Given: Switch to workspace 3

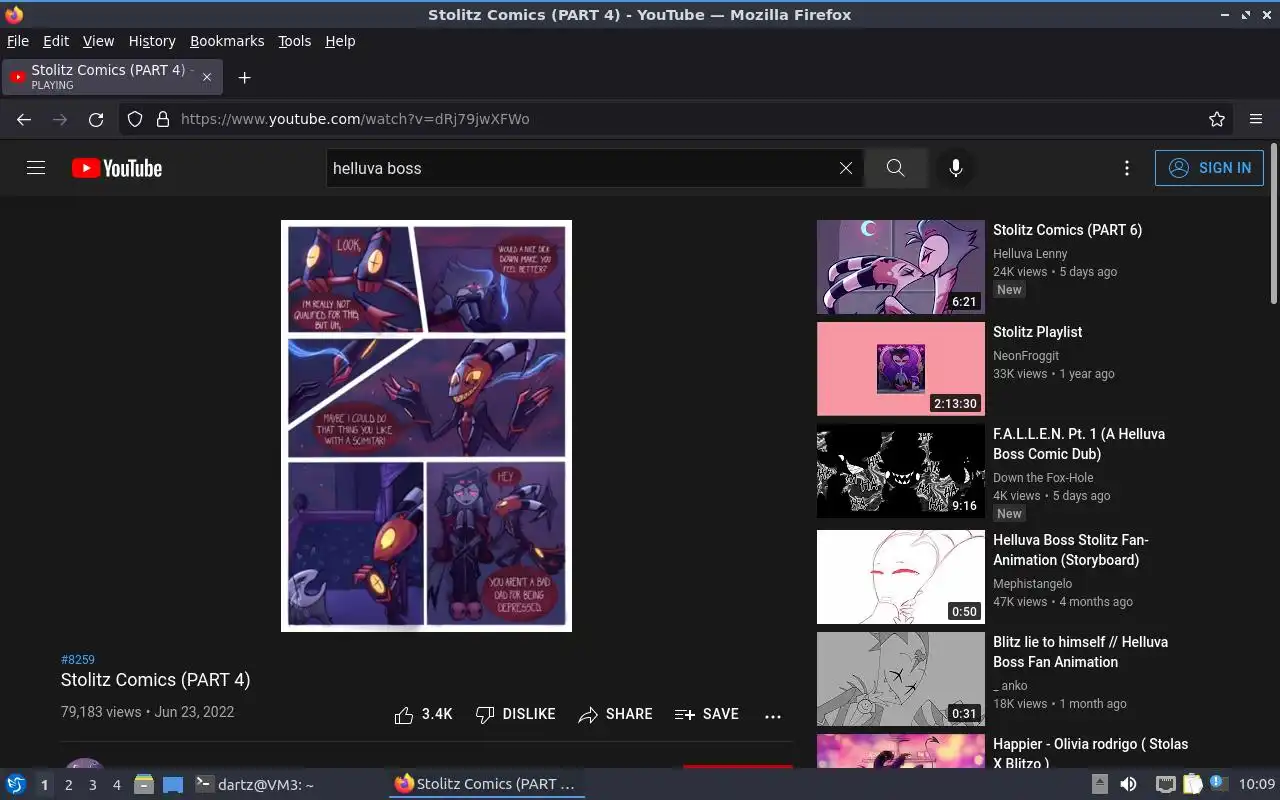Looking at the screenshot, I should click(x=92, y=785).
